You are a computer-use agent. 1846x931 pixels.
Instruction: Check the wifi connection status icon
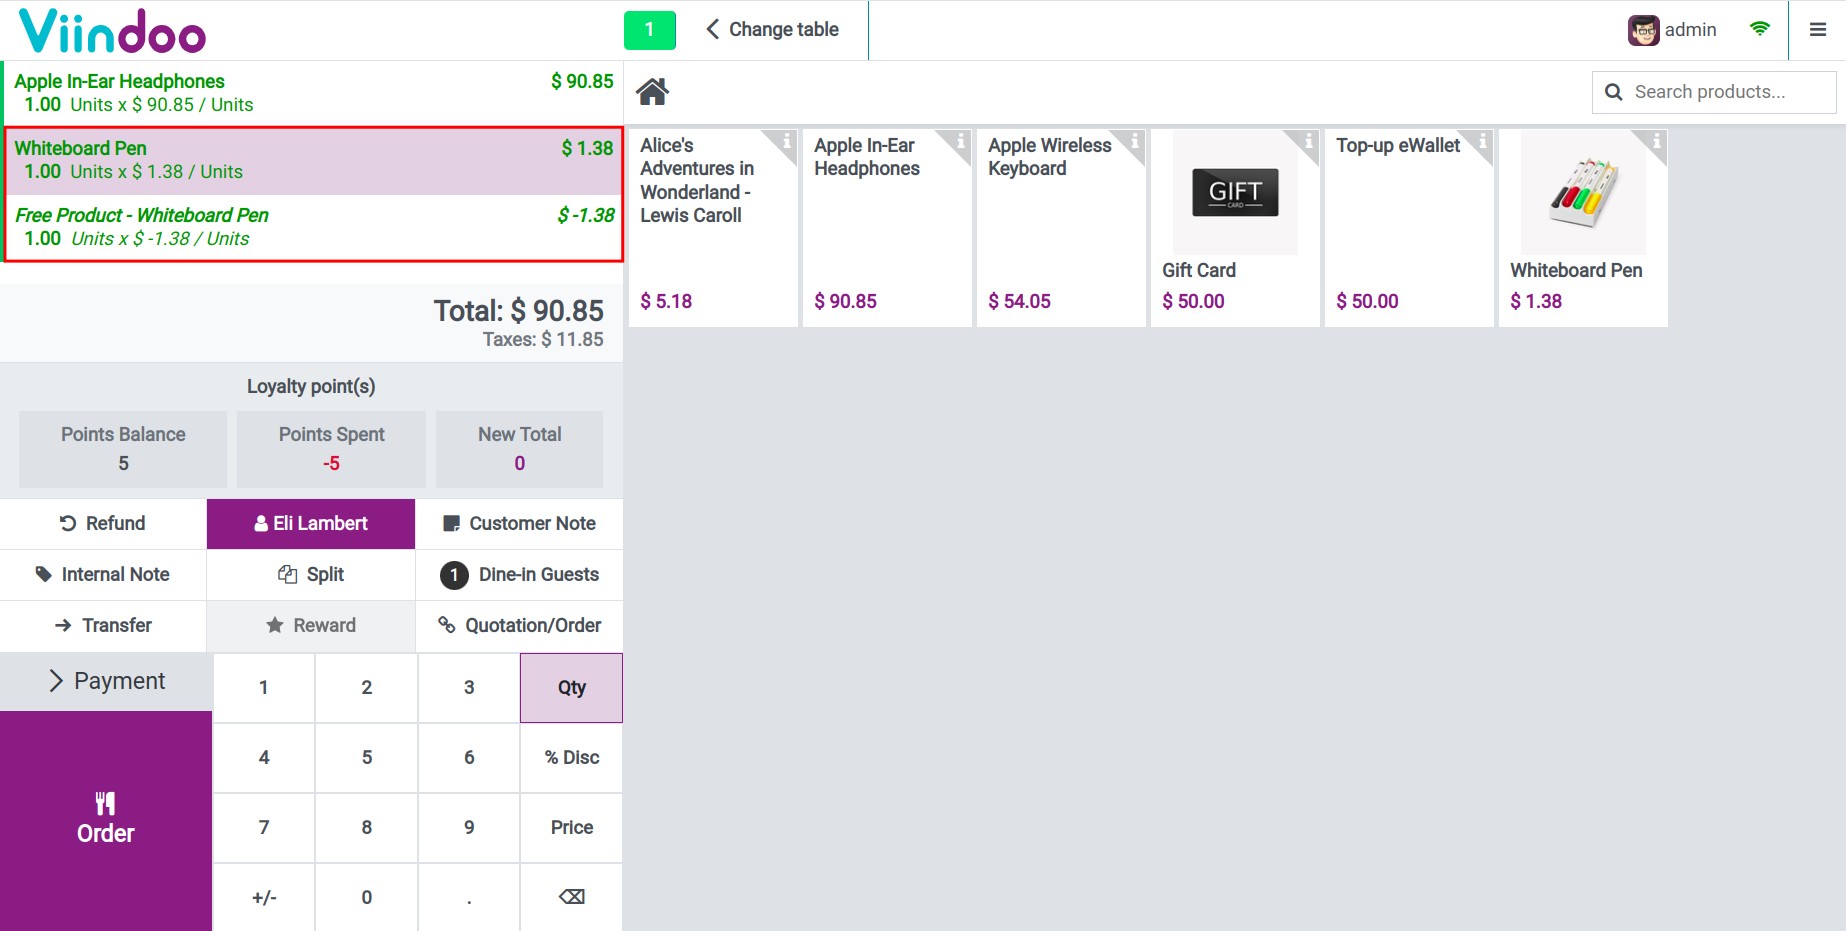pyautogui.click(x=1760, y=29)
